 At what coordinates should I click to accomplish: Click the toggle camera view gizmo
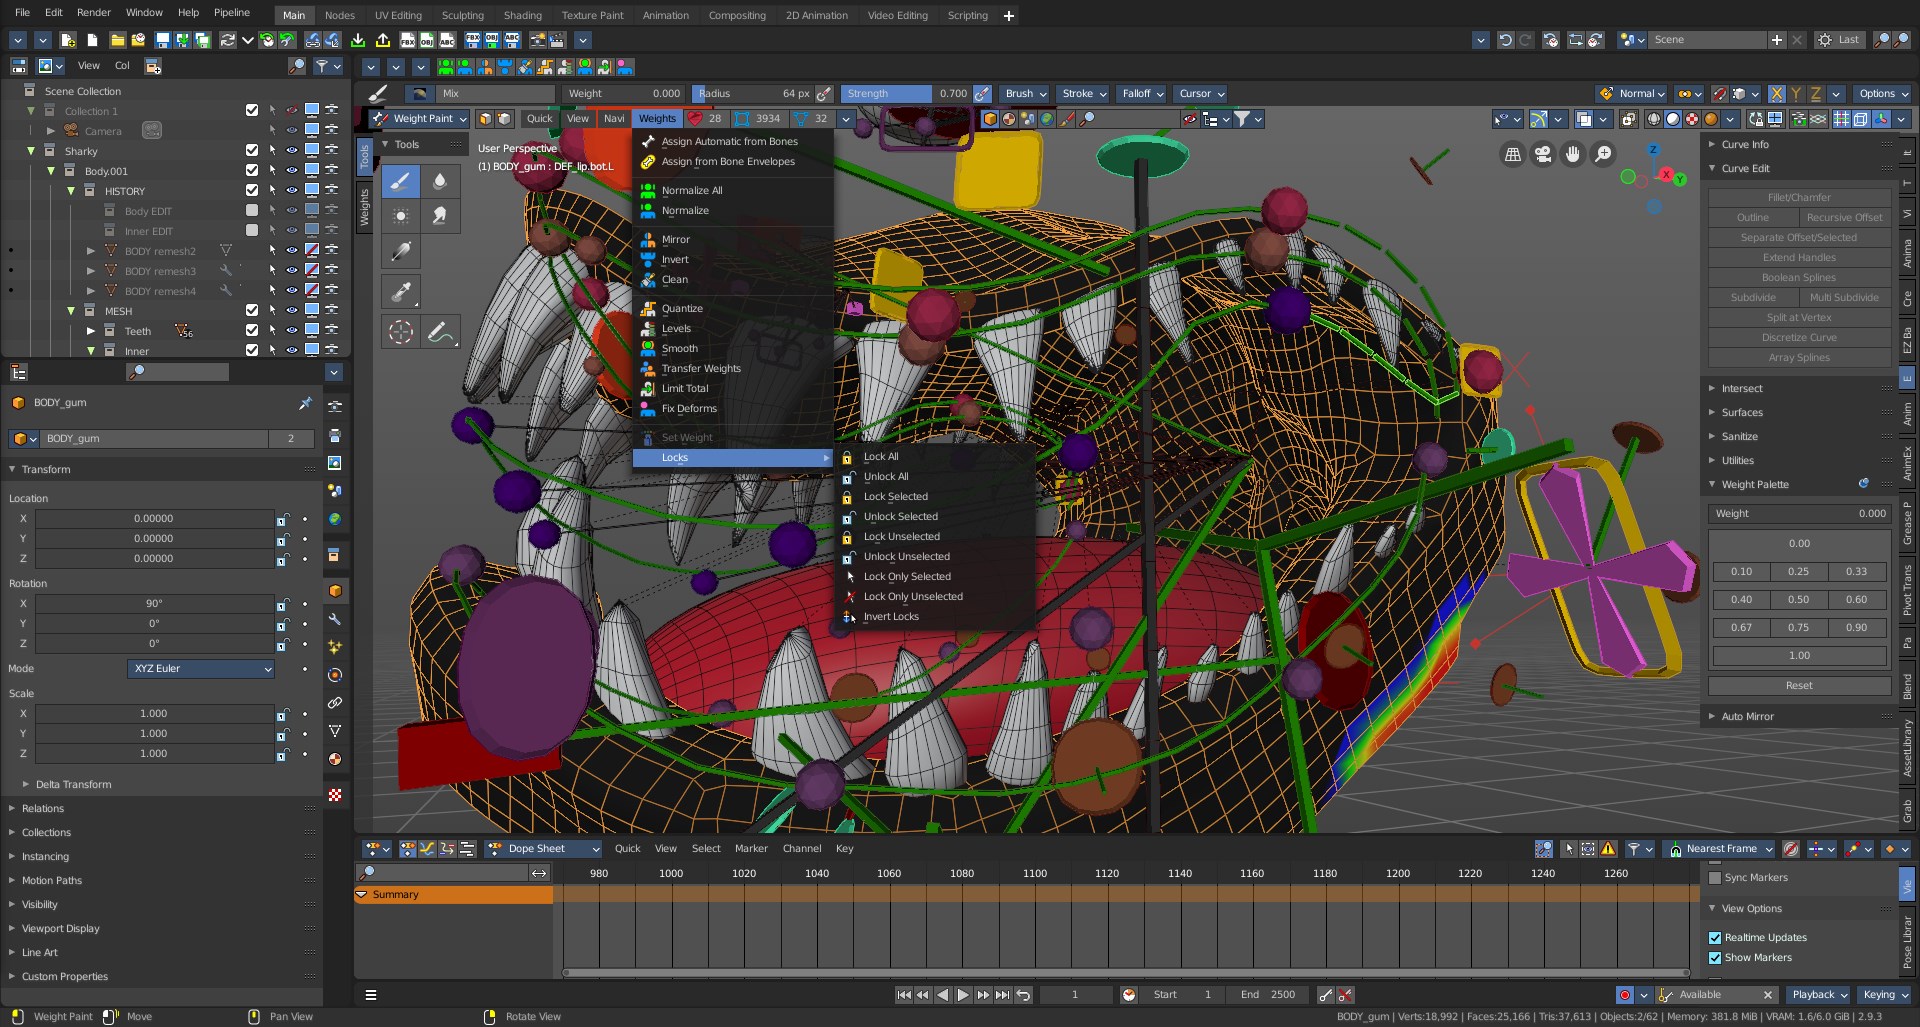click(x=1543, y=154)
